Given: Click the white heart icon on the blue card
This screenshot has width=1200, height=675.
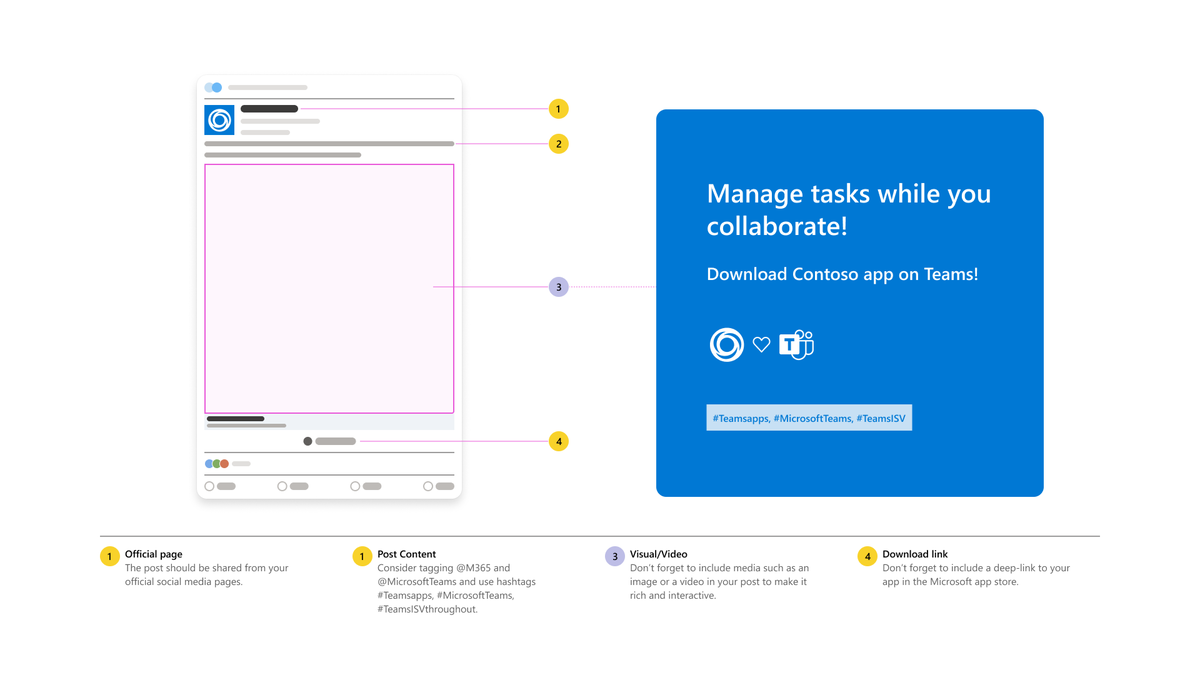Looking at the screenshot, I should click(x=761, y=344).
